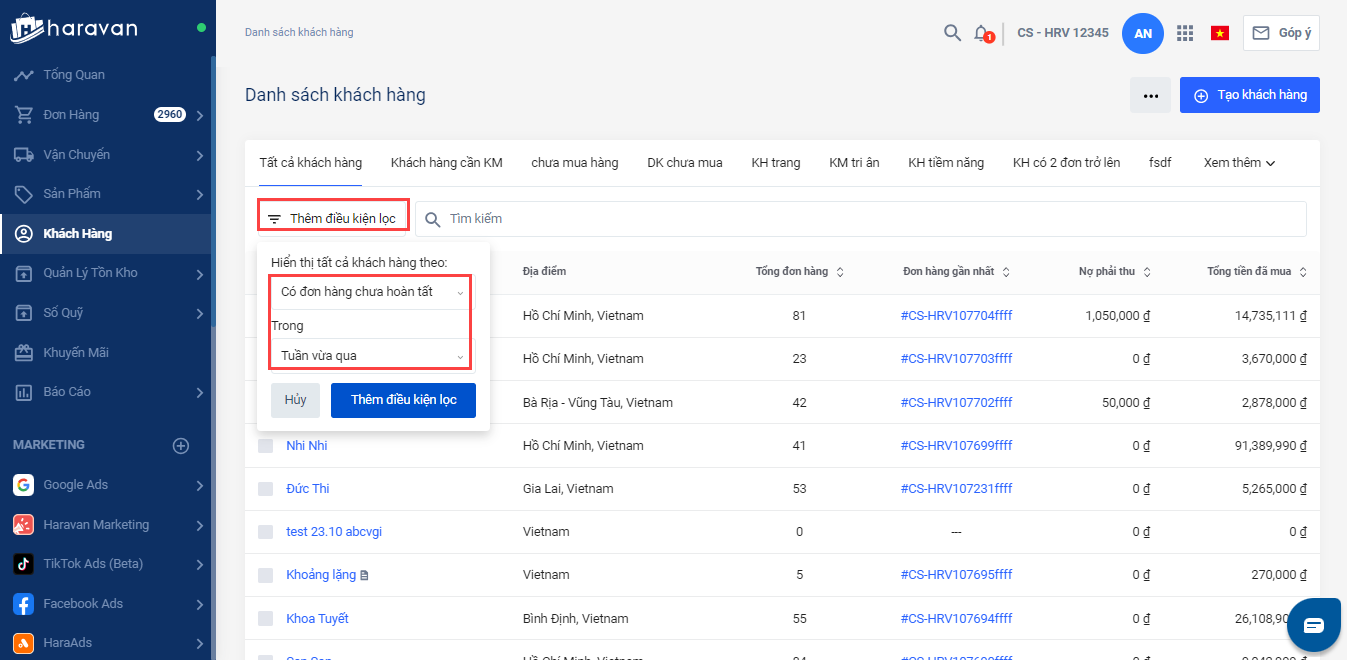Viewport: 1347px width, 660px height.
Task: Click the plus icon beside MARKETING
Action: point(181,446)
